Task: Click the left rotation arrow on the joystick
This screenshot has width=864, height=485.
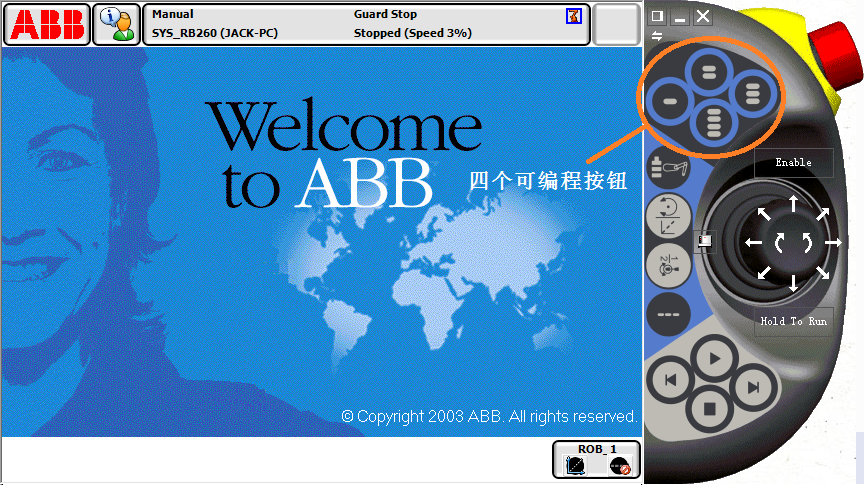Action: (x=780, y=242)
